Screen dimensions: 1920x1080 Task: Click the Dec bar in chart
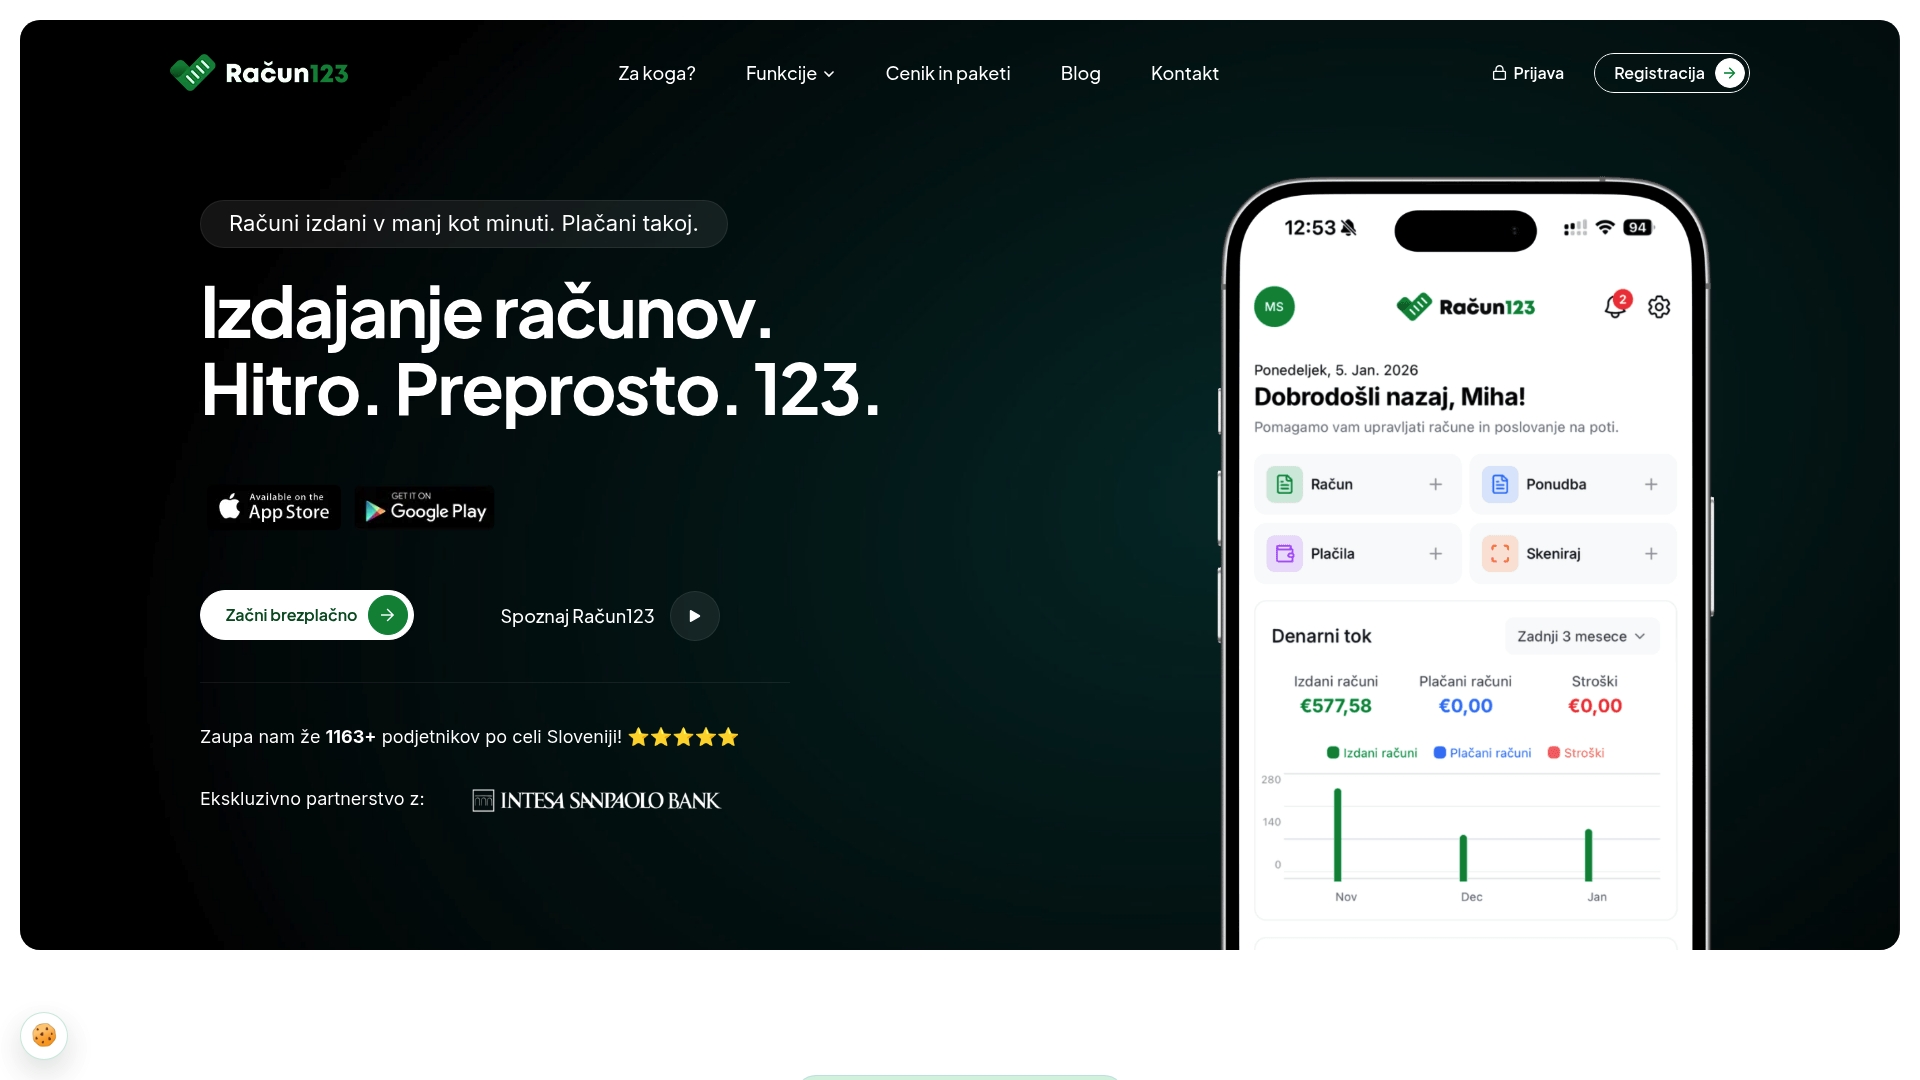(x=1463, y=858)
